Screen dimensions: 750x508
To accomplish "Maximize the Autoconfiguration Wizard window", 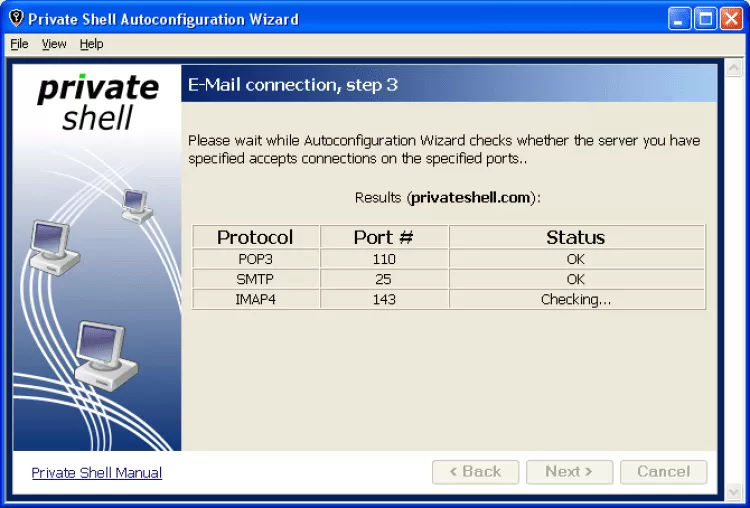I will (706, 19).
